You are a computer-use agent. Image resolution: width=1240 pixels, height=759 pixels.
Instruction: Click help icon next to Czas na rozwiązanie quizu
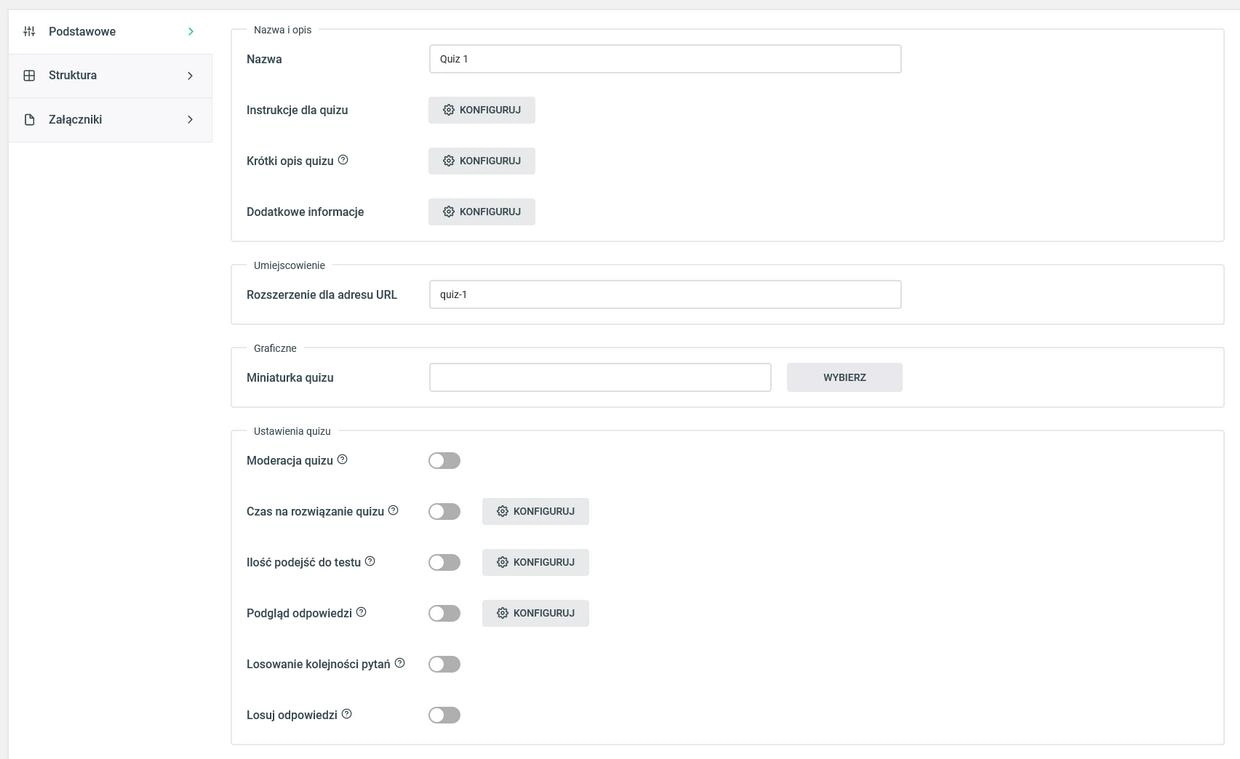click(393, 510)
